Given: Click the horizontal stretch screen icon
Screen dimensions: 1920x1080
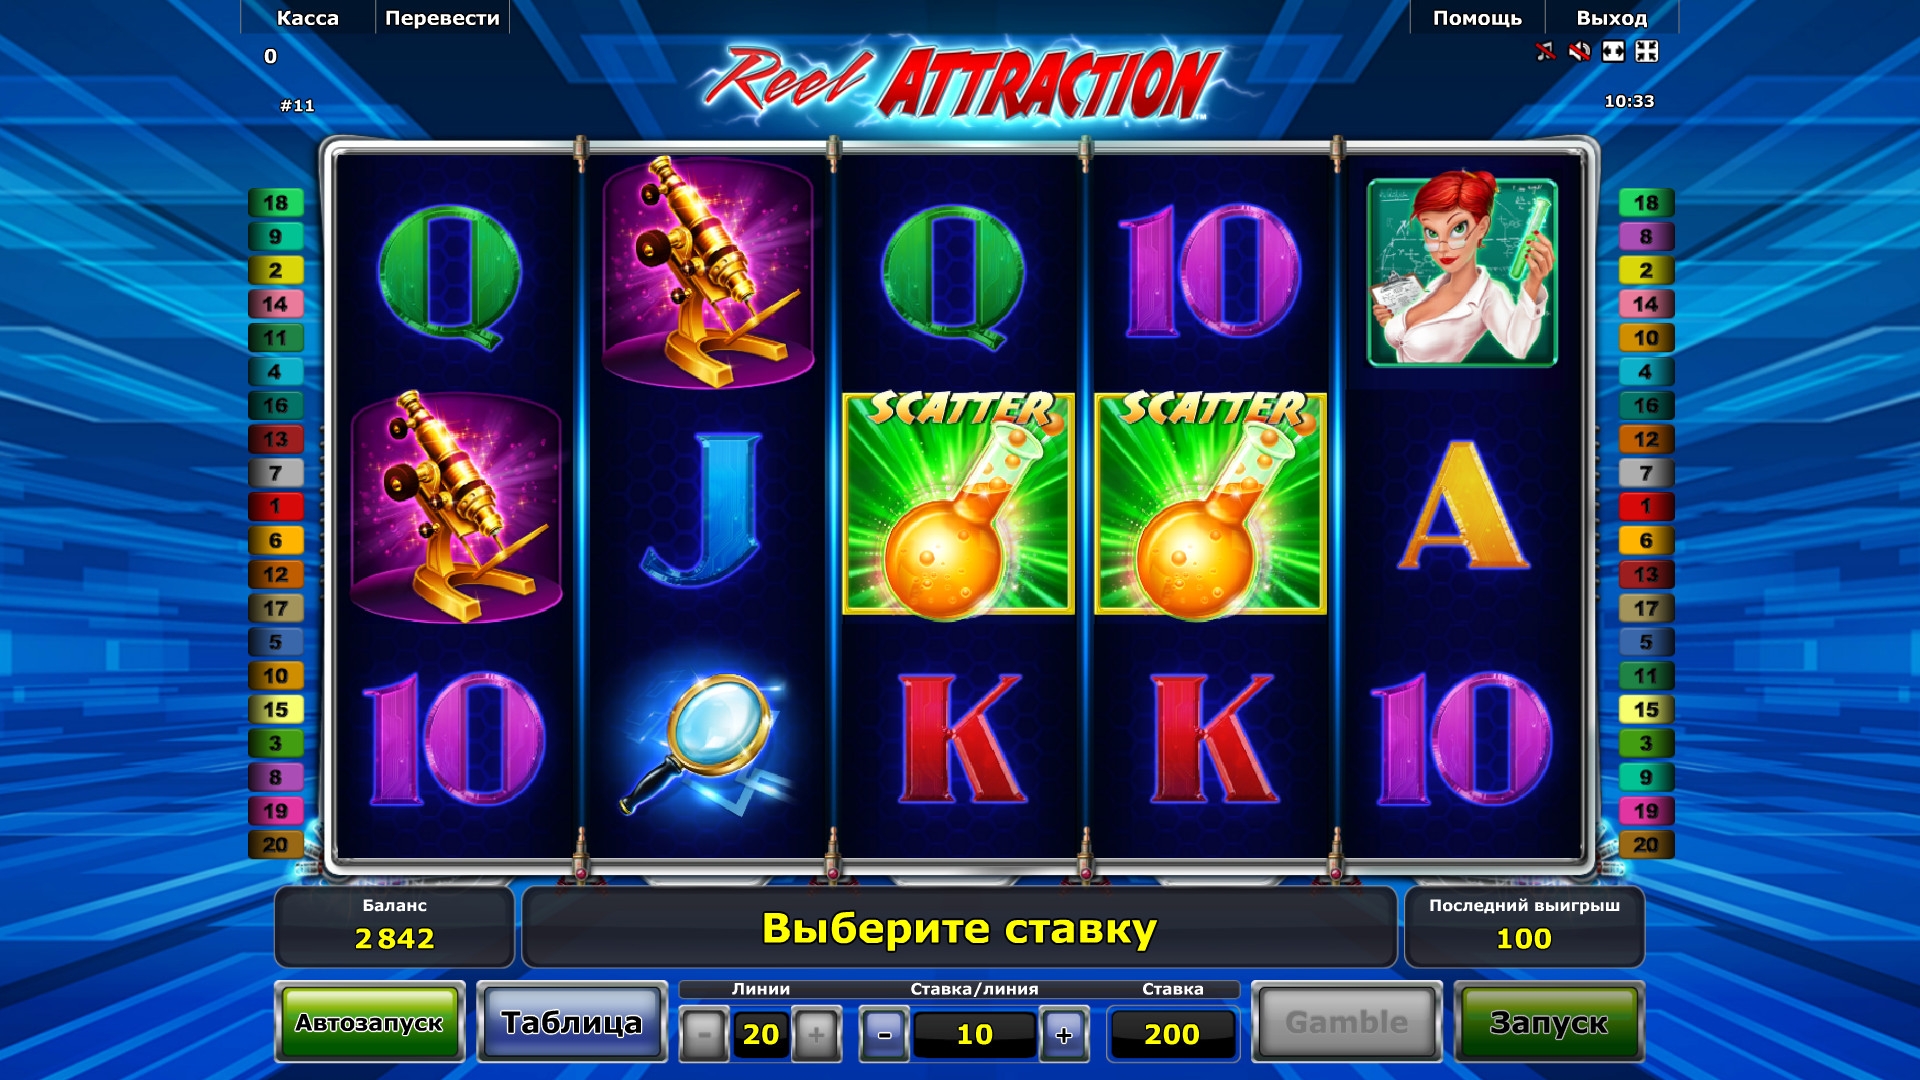Looking at the screenshot, I should pyautogui.click(x=1613, y=51).
